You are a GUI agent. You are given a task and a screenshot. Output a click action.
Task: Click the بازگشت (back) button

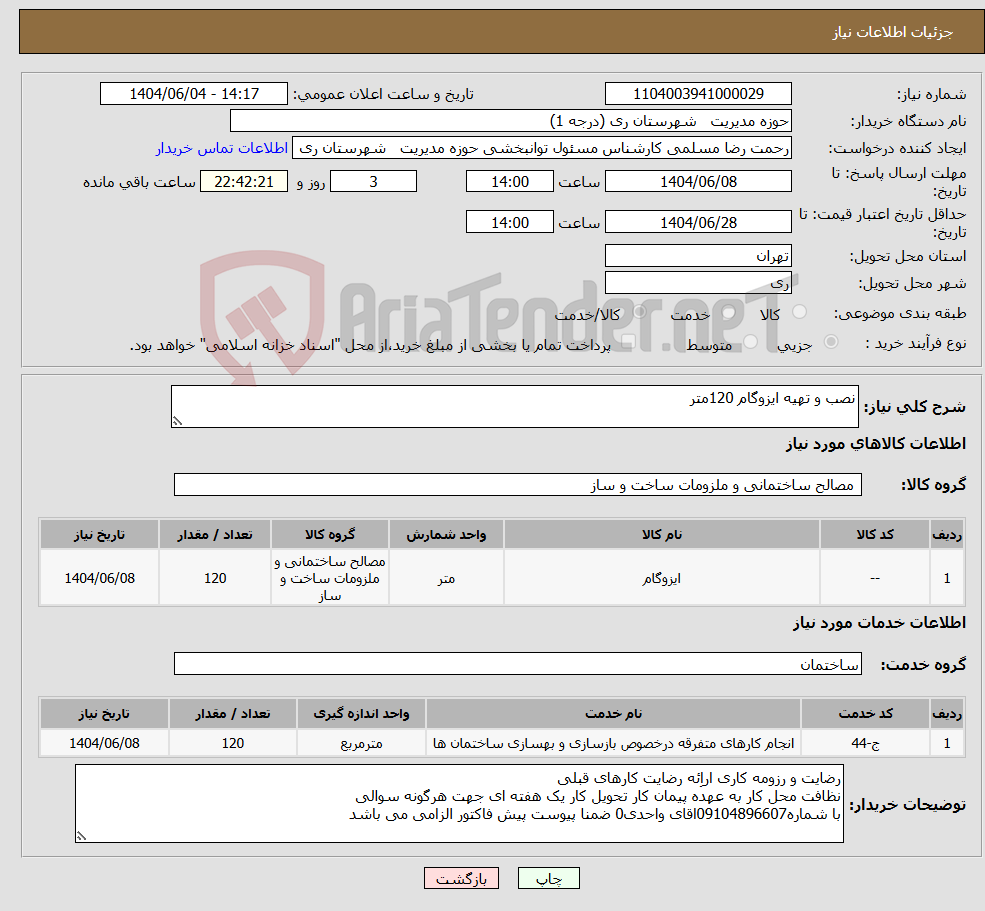(461, 878)
